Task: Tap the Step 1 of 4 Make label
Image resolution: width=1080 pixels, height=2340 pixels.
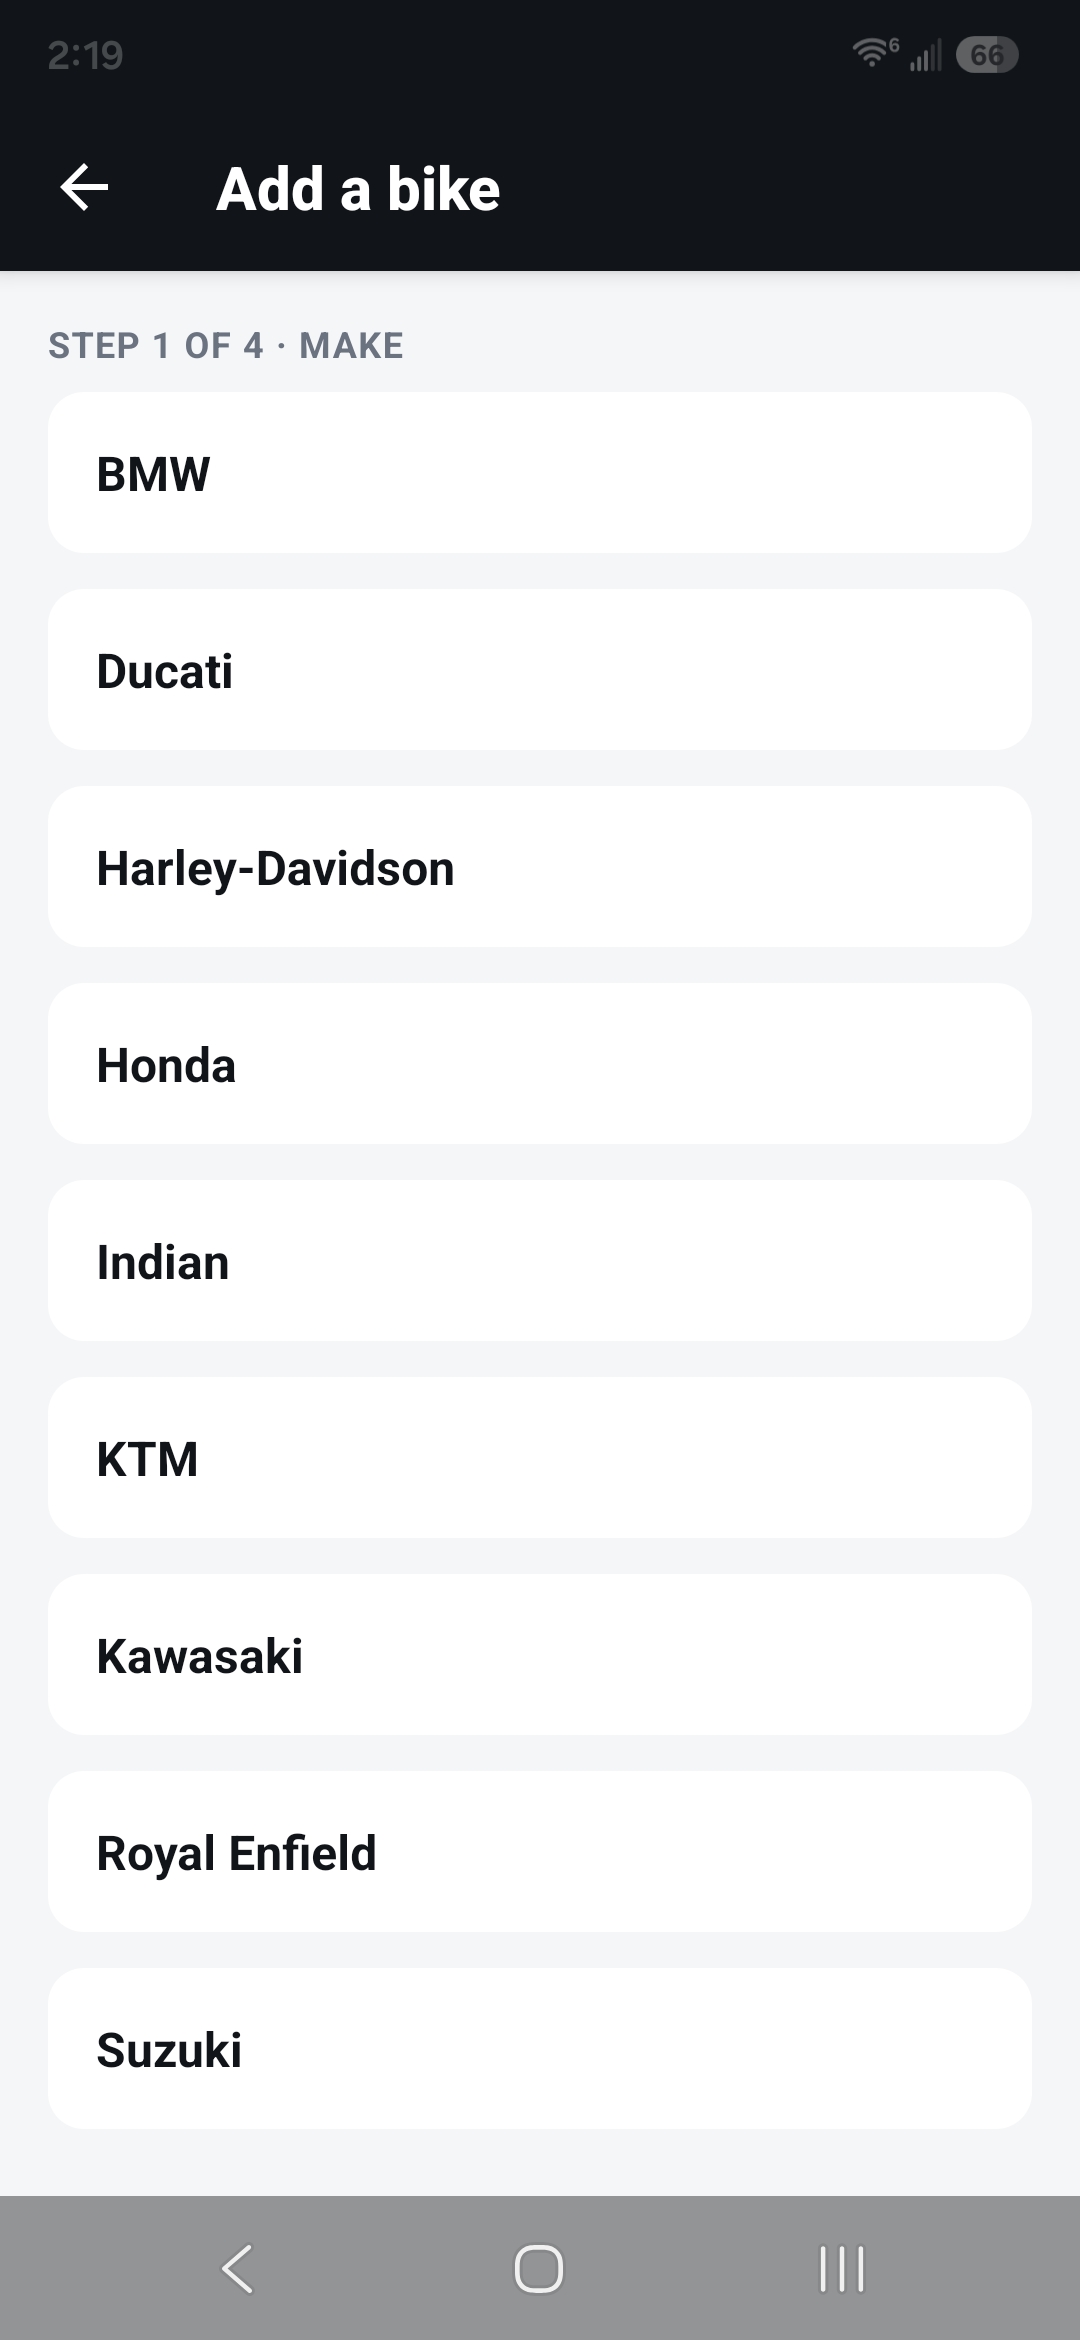Action: pyautogui.click(x=226, y=346)
